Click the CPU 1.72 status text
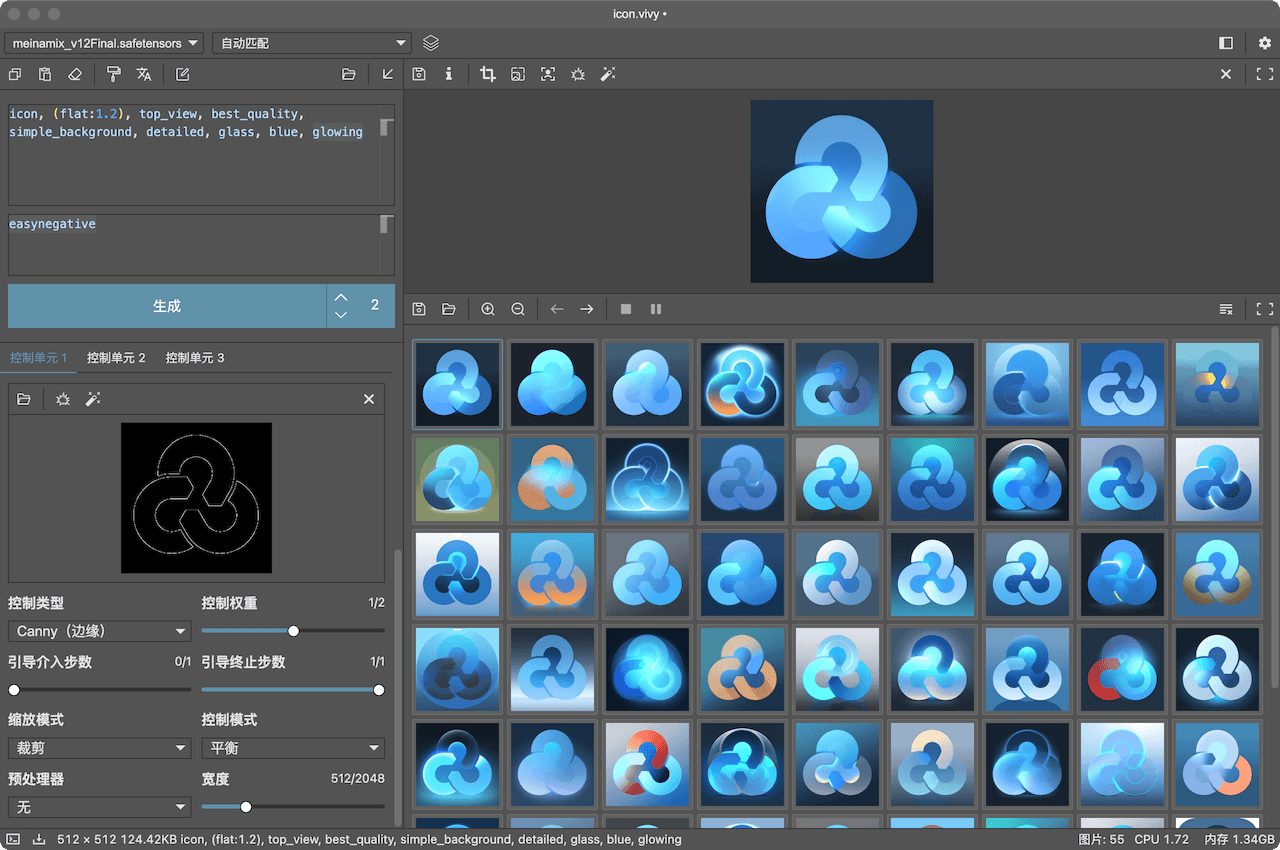Viewport: 1280px width, 850px height. (1161, 840)
